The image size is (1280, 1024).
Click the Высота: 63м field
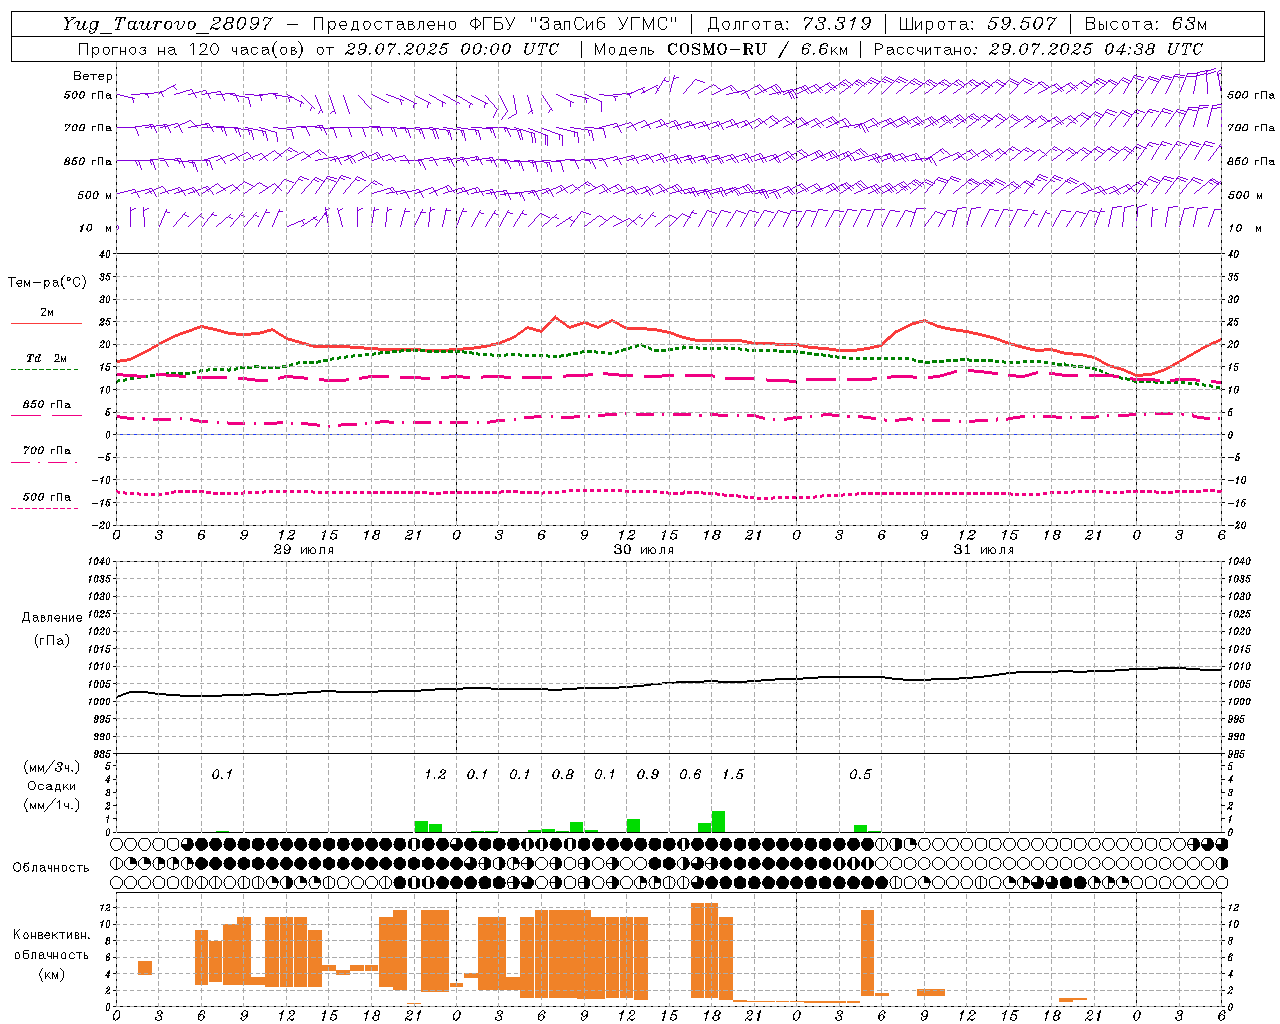[x=1146, y=24]
